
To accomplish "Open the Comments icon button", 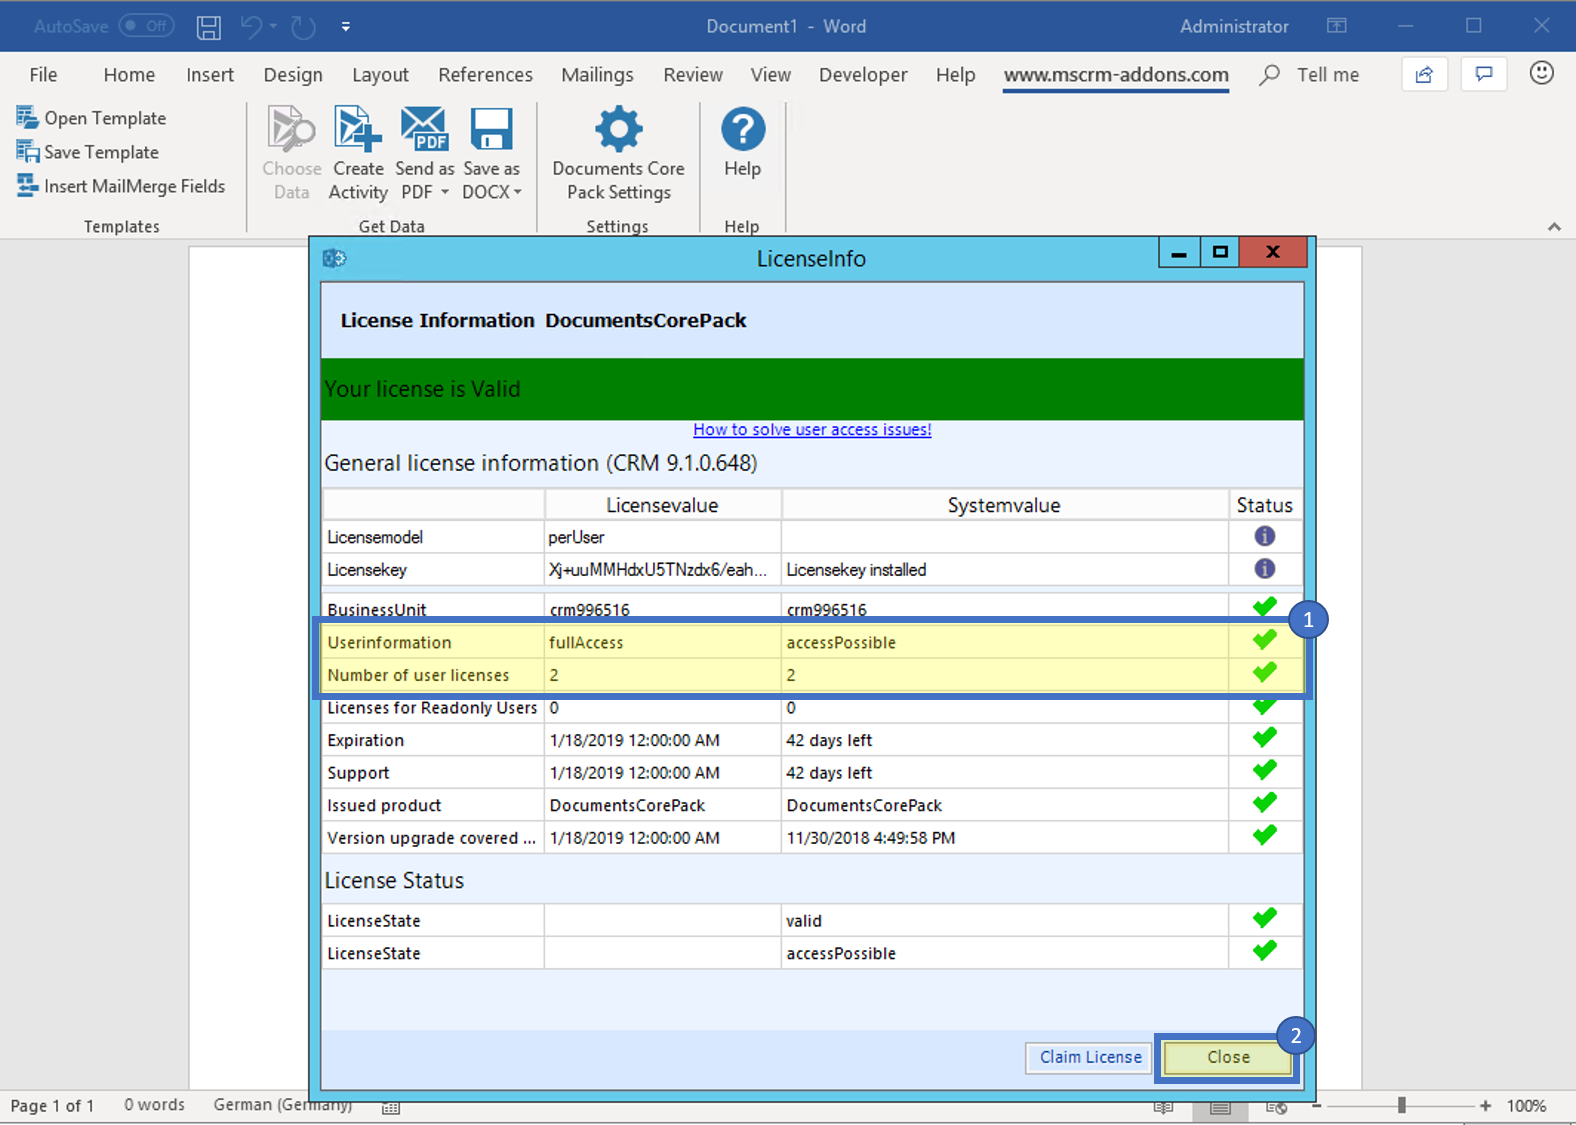I will point(1484,74).
